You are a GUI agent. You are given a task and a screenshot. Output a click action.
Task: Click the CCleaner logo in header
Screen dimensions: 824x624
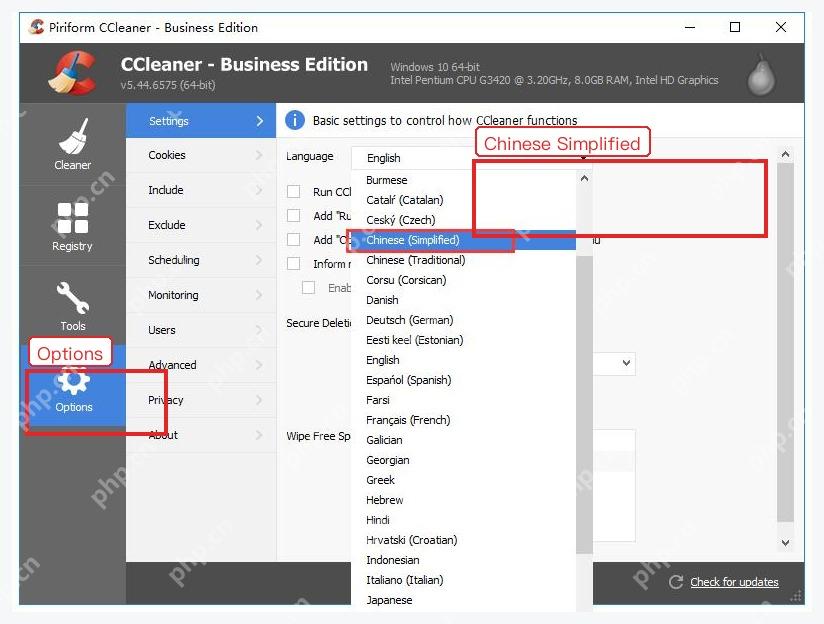[x=73, y=73]
